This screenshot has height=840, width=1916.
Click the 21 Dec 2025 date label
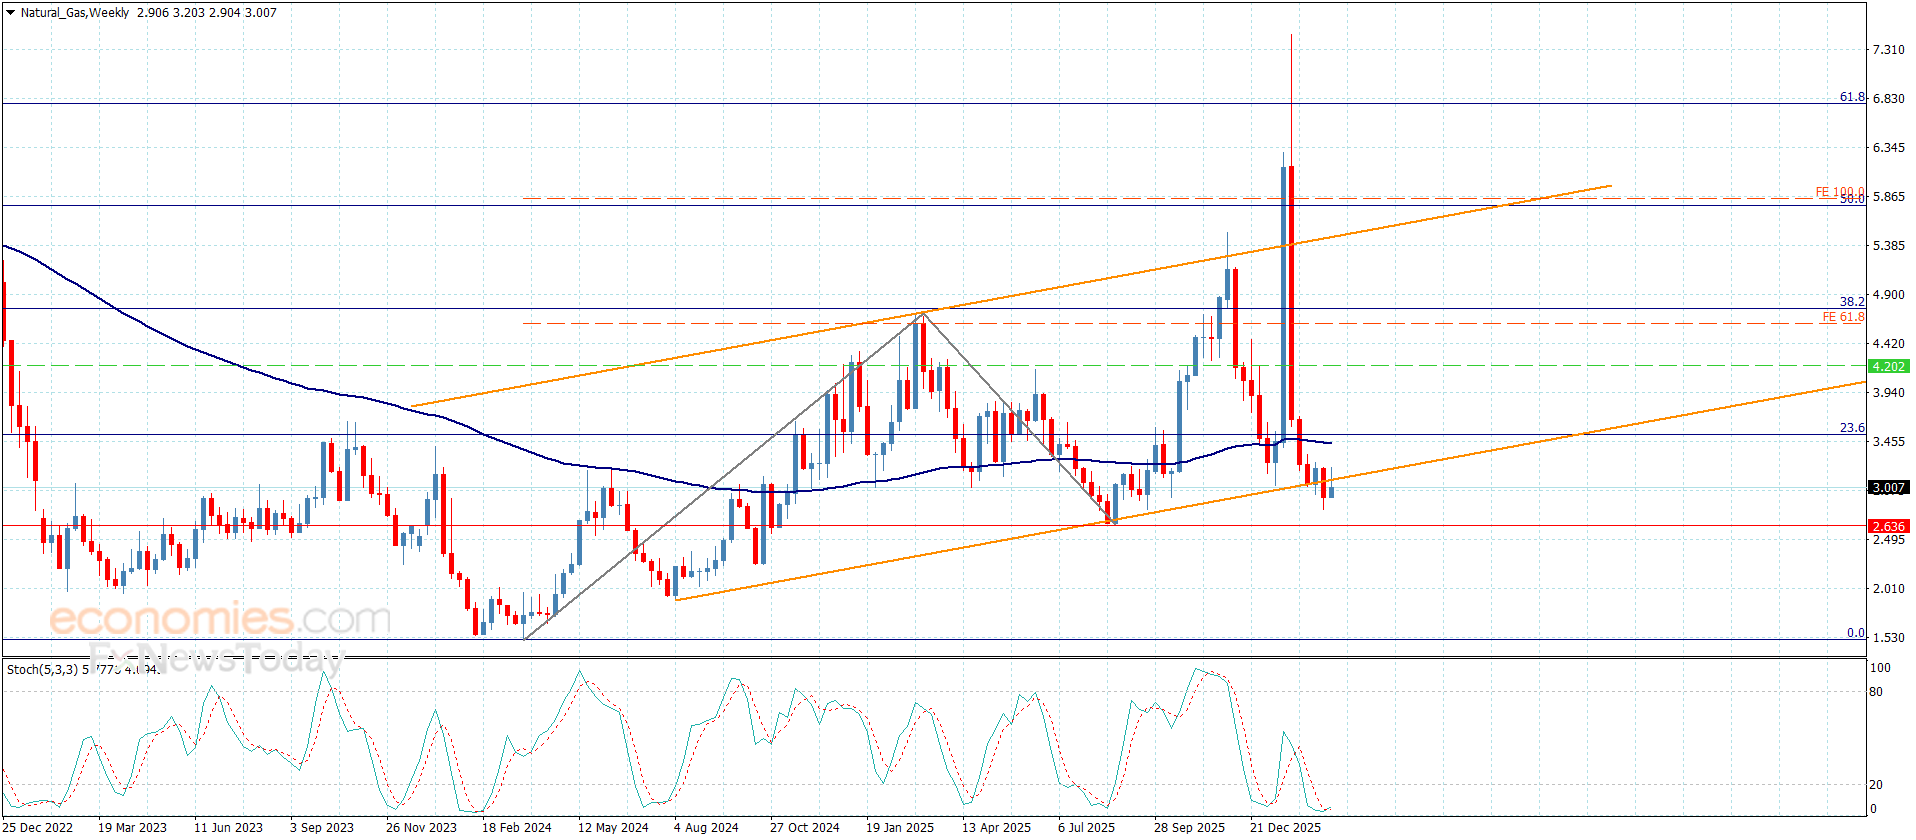pyautogui.click(x=1285, y=827)
